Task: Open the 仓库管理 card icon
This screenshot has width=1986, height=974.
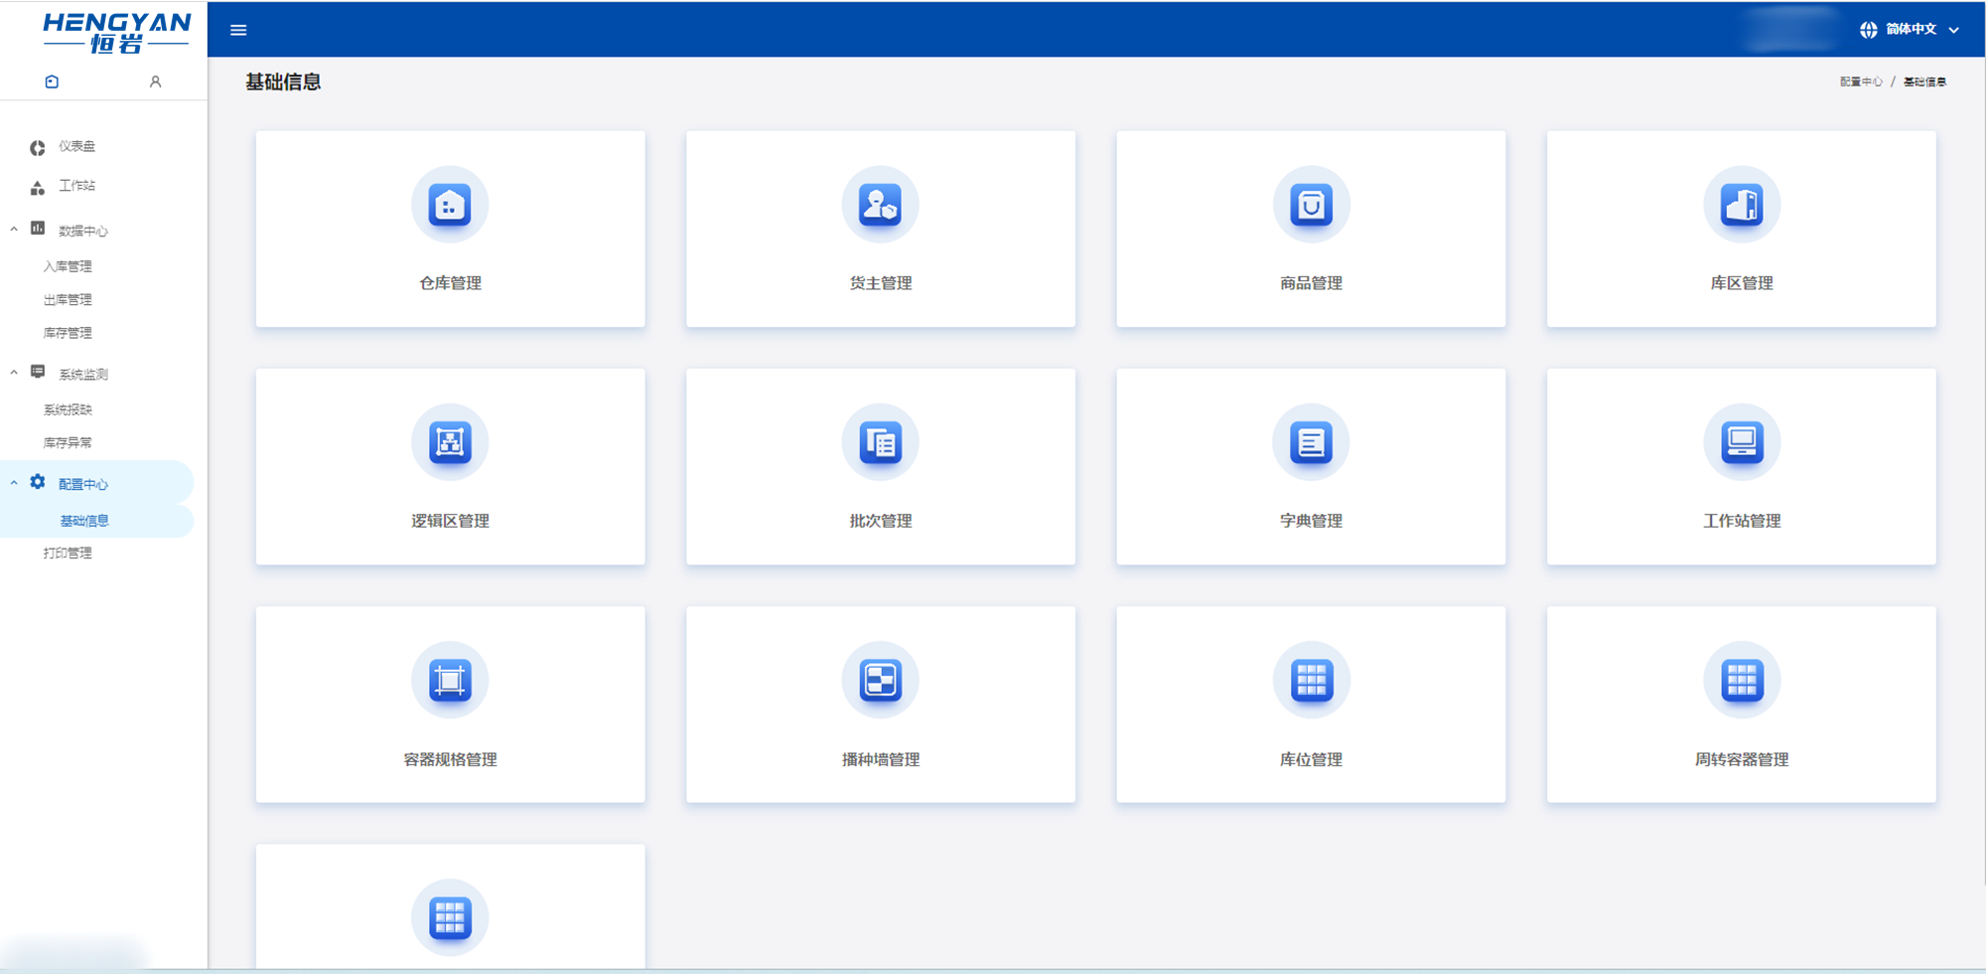Action: tap(450, 205)
